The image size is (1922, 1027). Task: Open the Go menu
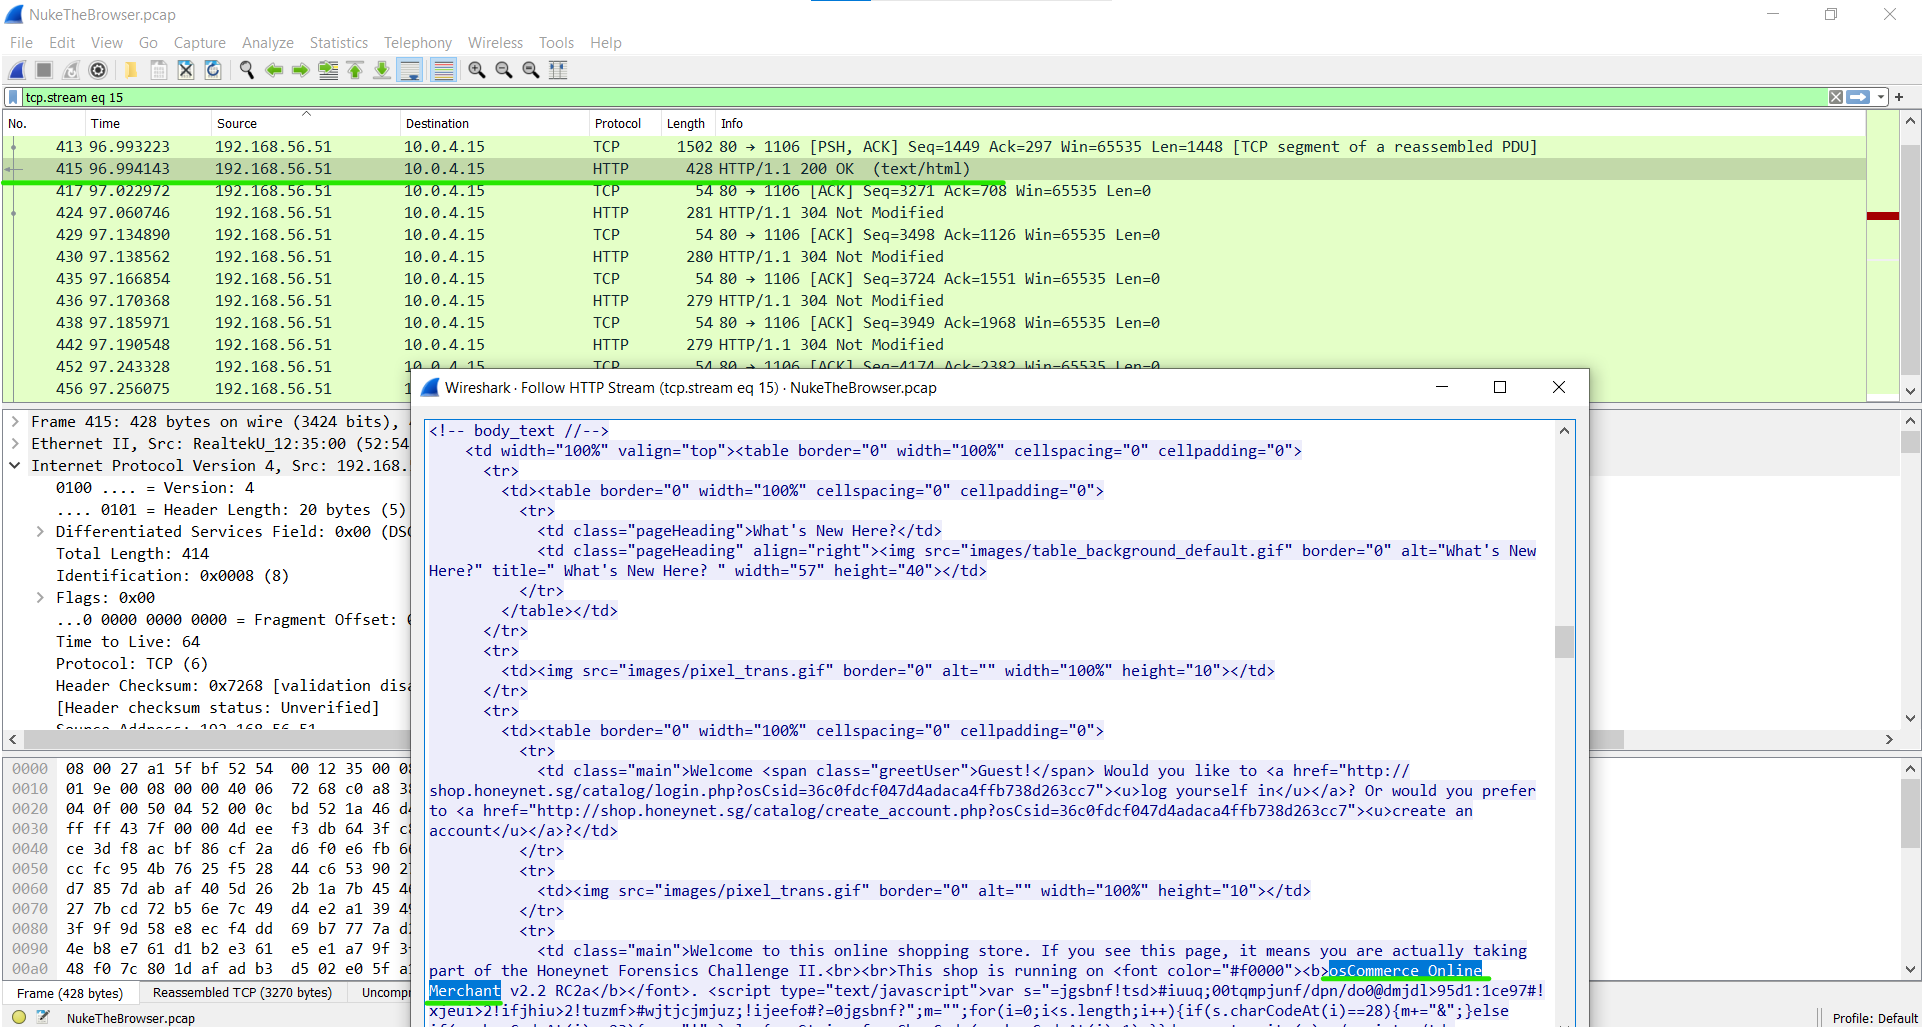[x=148, y=43]
